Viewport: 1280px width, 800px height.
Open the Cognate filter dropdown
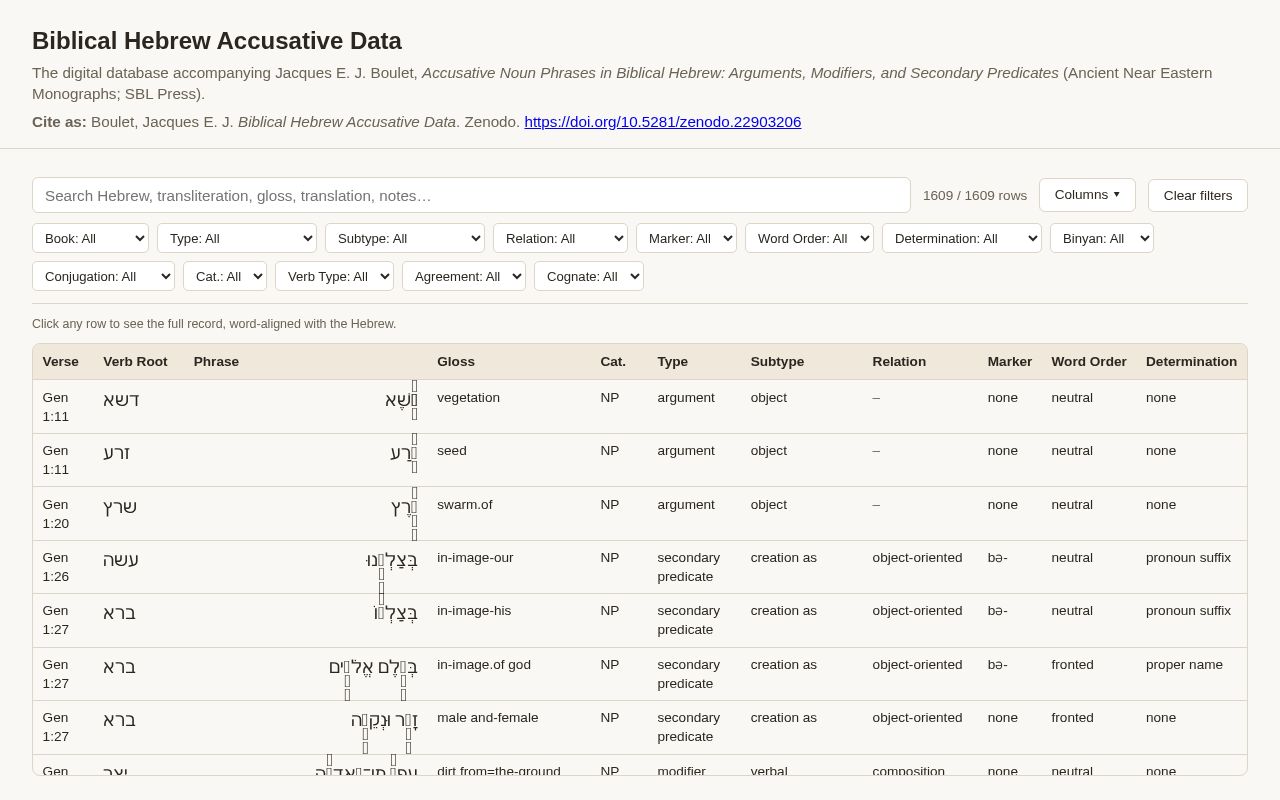[x=589, y=276]
